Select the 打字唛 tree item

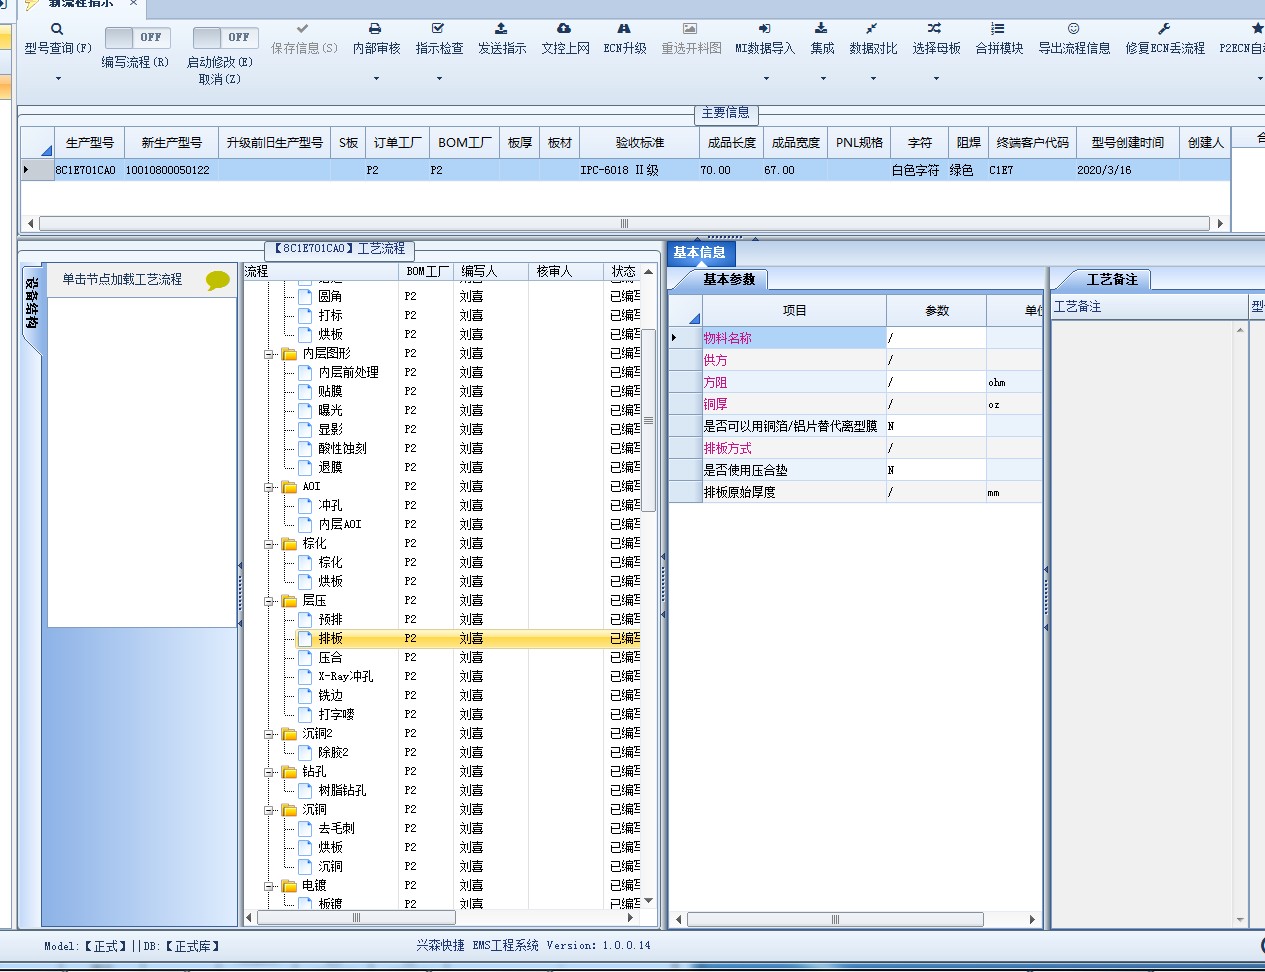pyautogui.click(x=336, y=714)
